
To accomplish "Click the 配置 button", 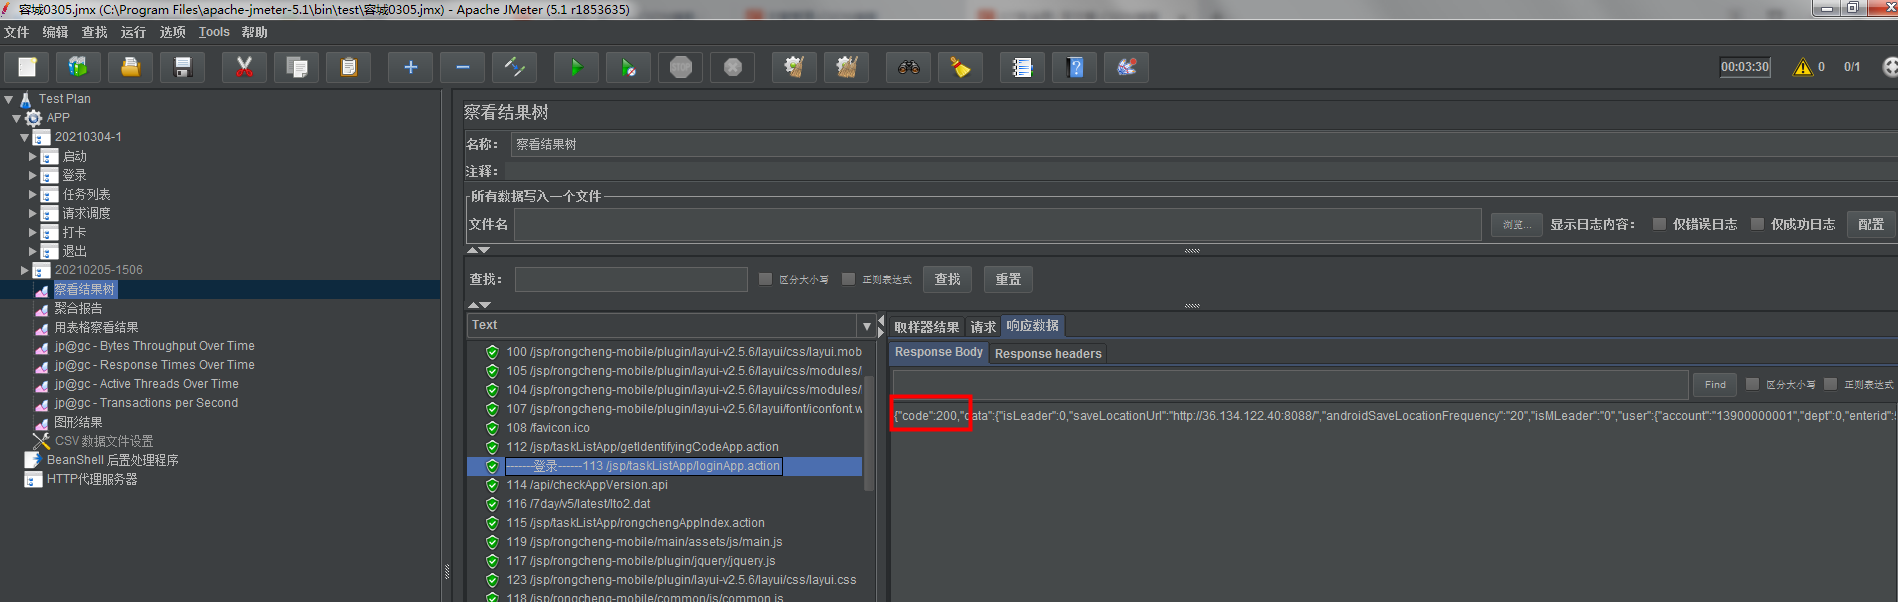I will tap(1871, 224).
